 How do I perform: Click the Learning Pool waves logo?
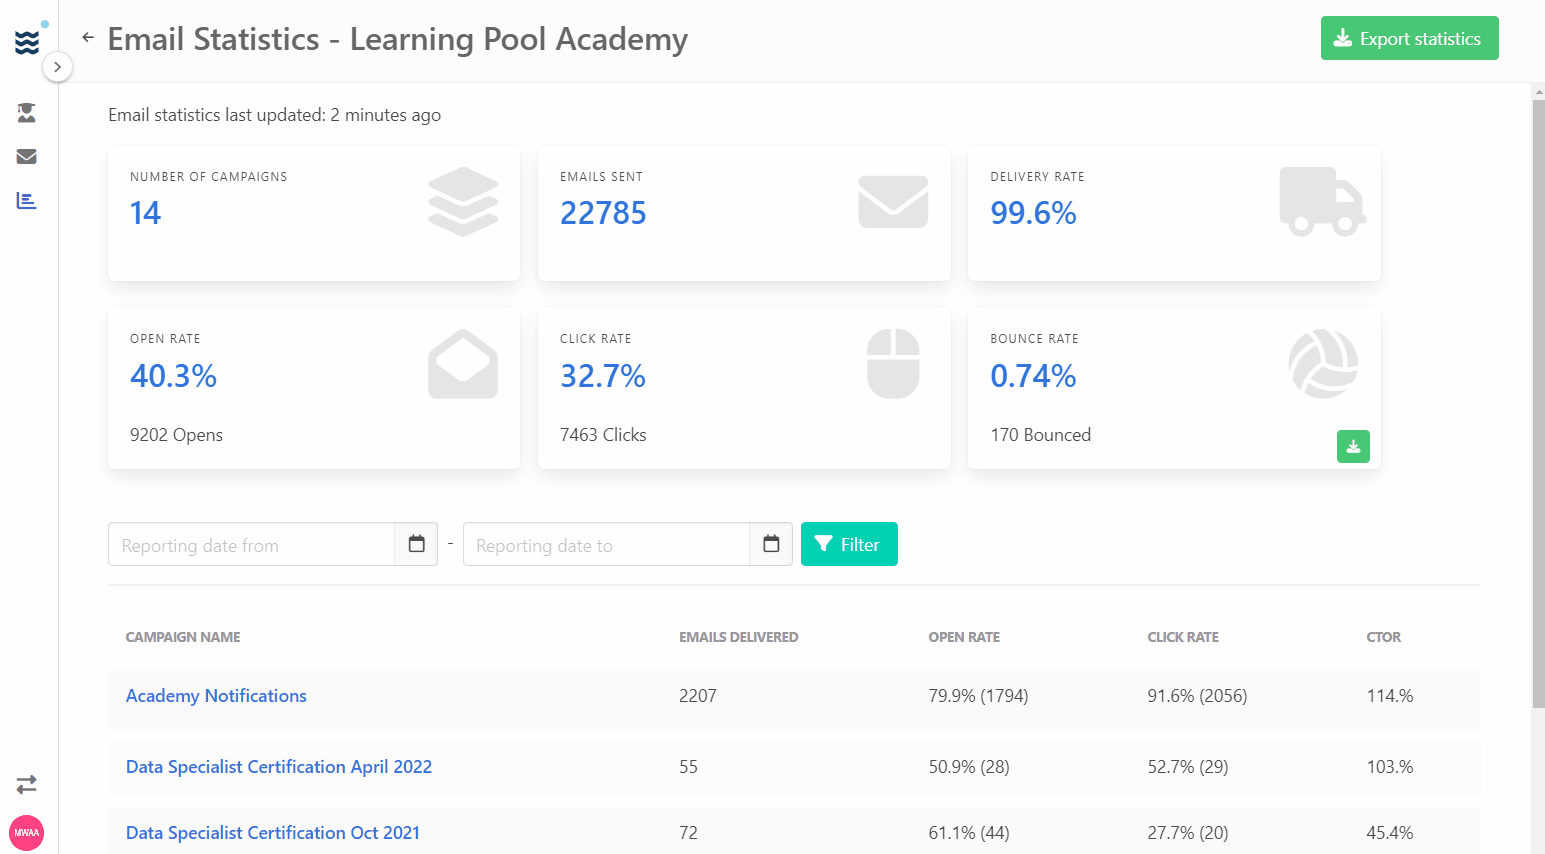27,42
